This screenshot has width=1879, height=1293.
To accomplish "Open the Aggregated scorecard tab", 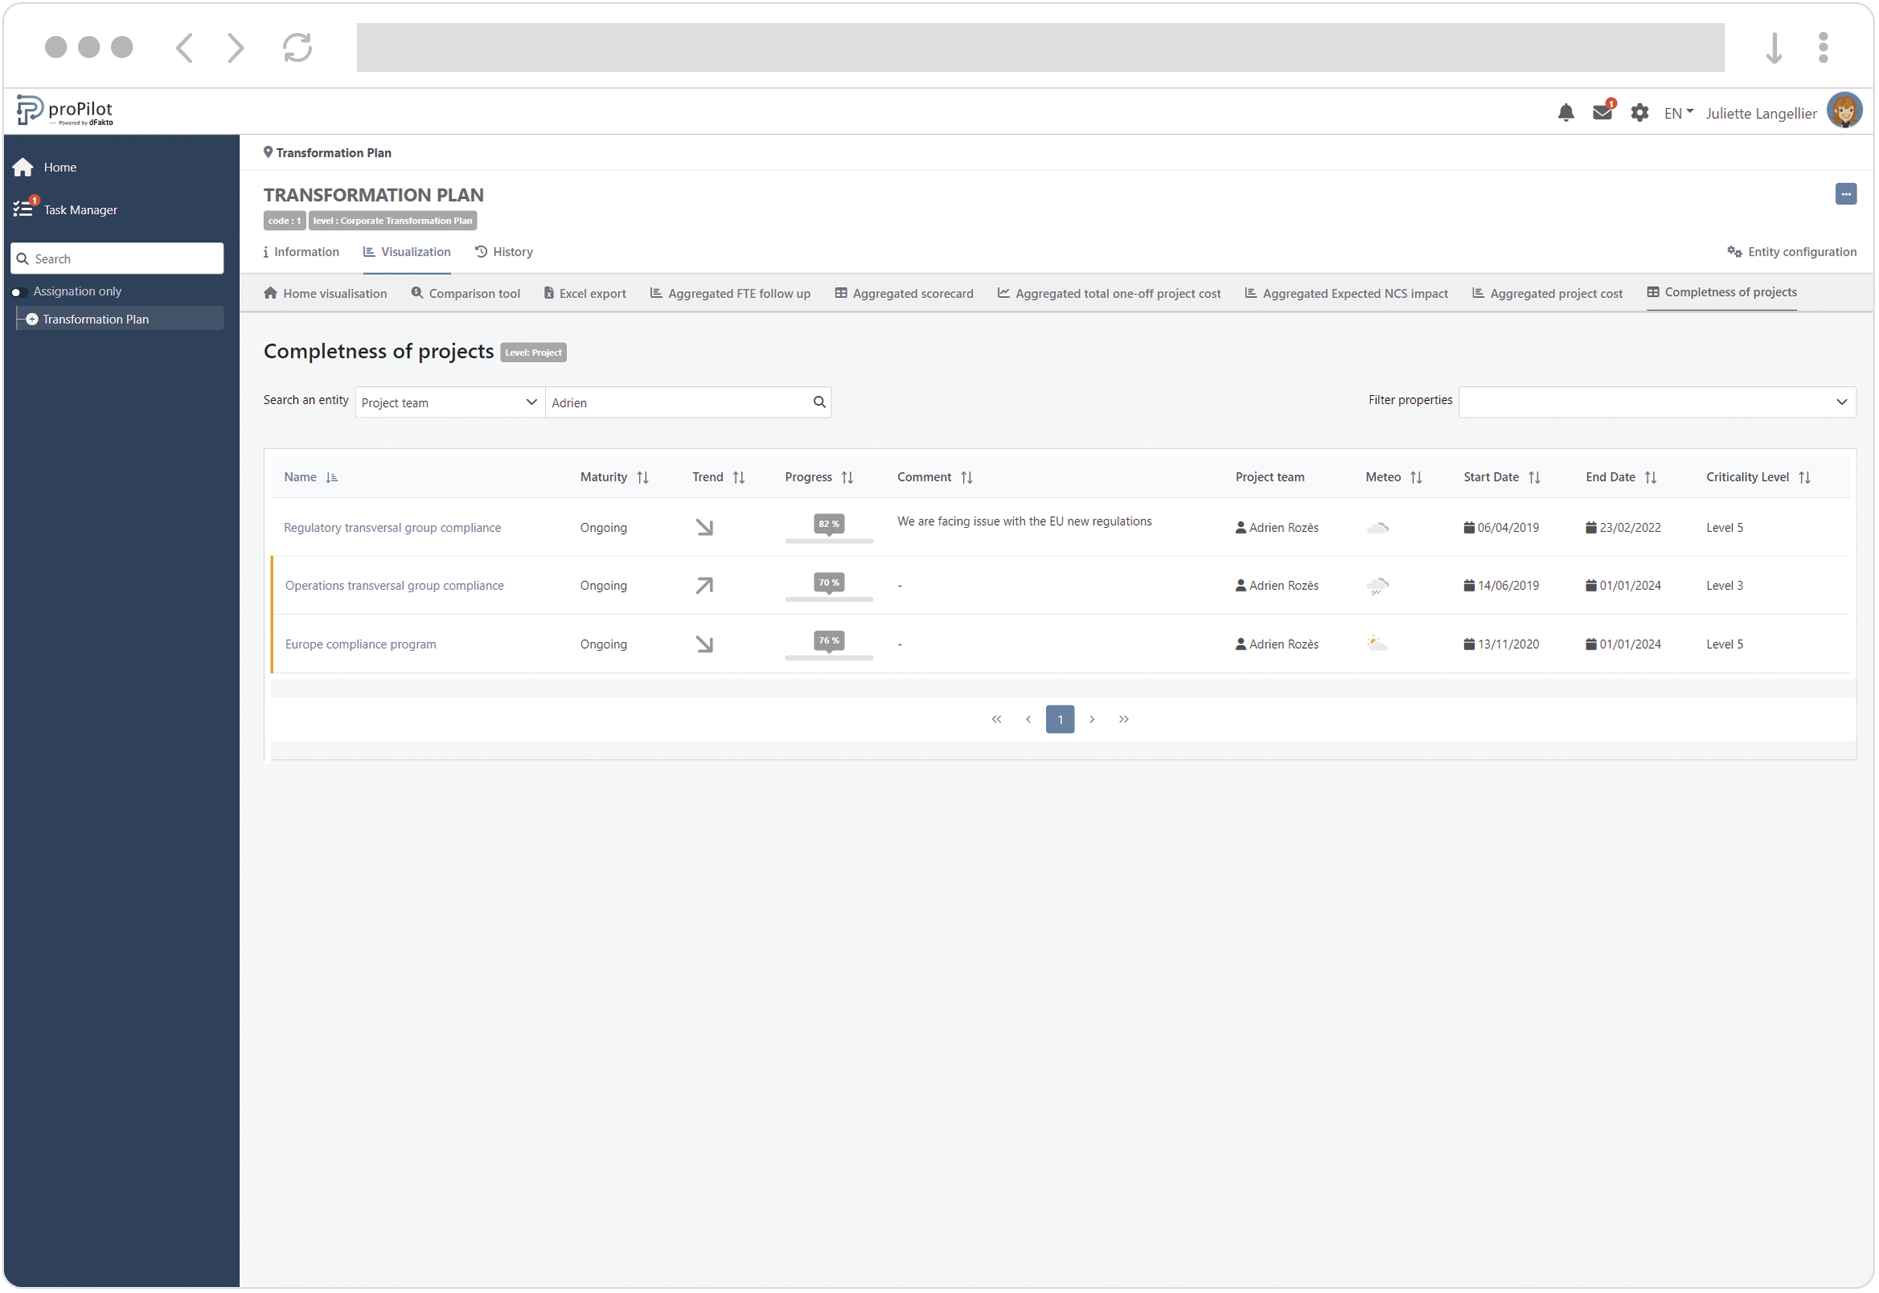I will click(x=904, y=293).
